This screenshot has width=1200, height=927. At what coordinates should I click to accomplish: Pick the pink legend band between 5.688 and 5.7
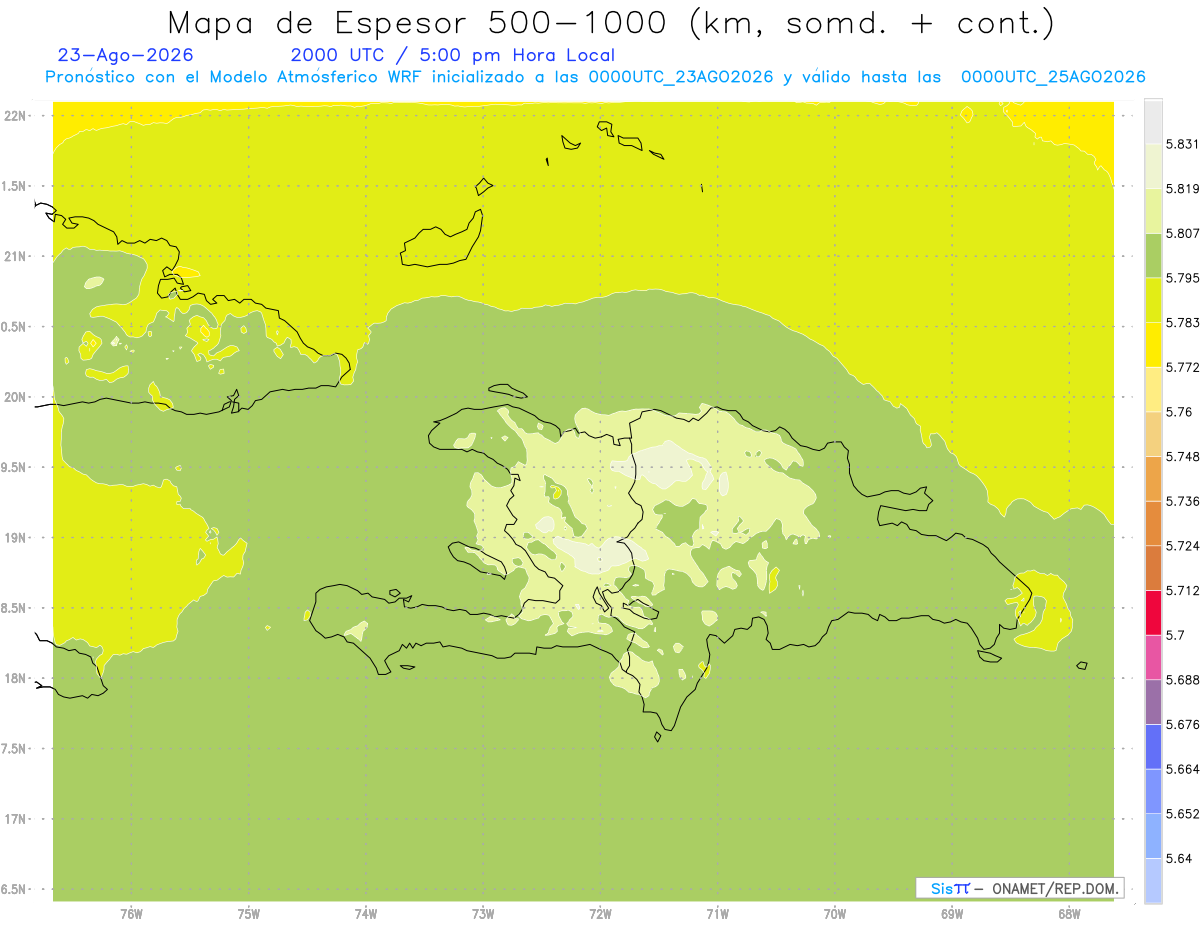click(1153, 657)
